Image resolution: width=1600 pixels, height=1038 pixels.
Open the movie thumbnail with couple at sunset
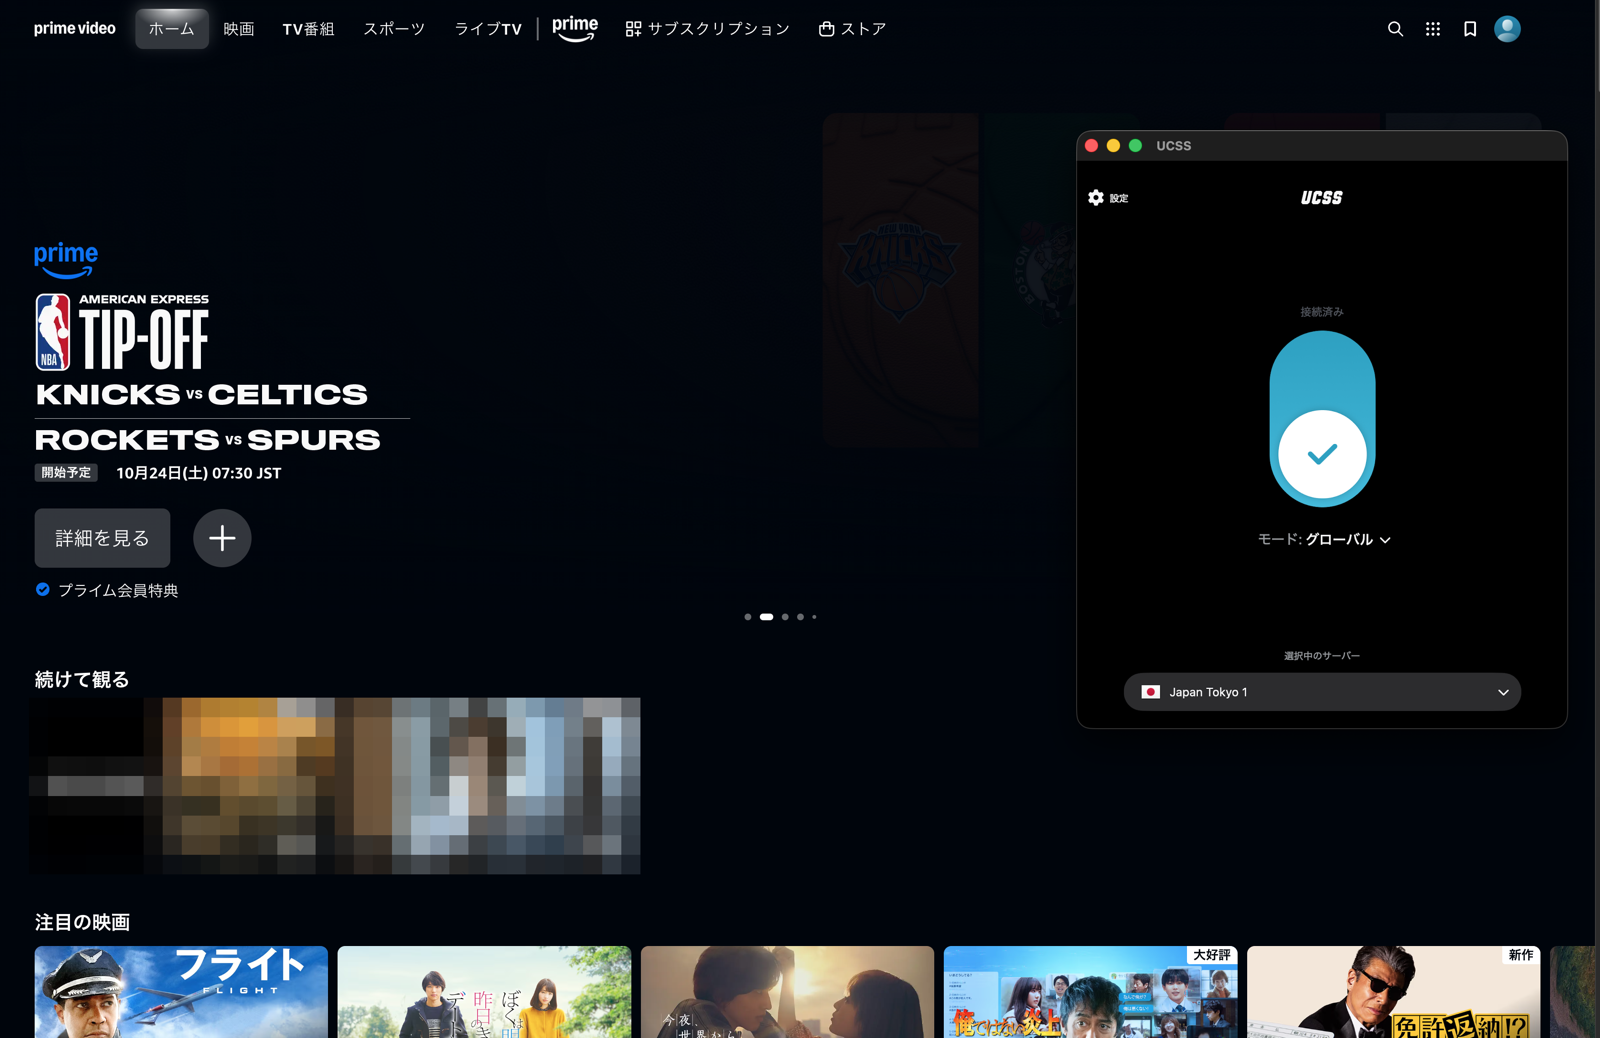[x=787, y=992]
